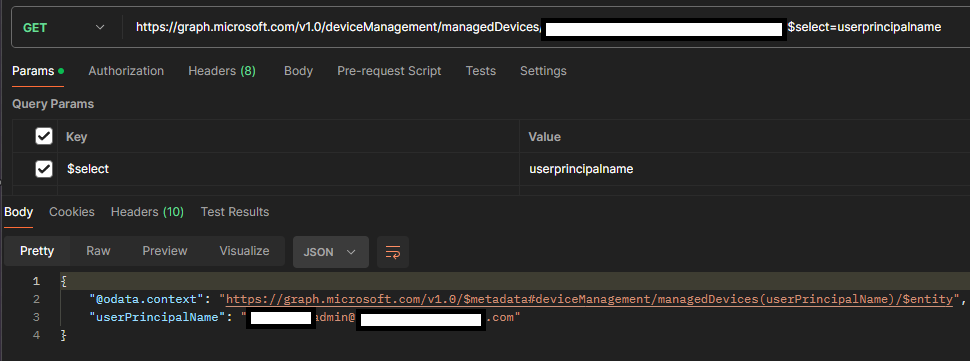The image size is (970, 361).
Task: Switch to the Params tab
Action: (x=38, y=71)
